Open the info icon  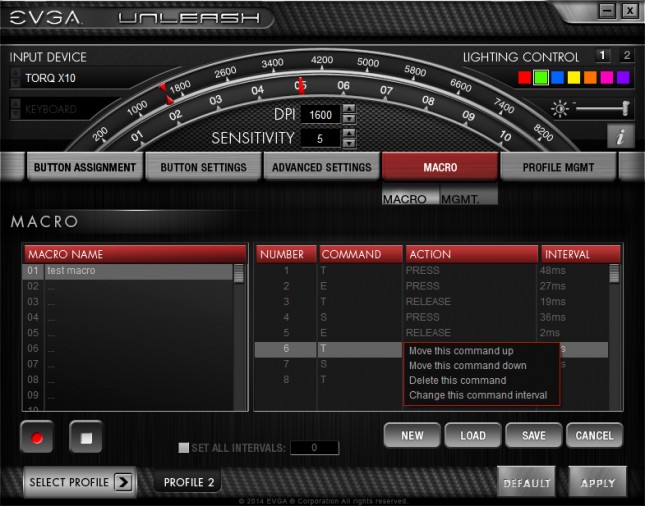point(620,136)
